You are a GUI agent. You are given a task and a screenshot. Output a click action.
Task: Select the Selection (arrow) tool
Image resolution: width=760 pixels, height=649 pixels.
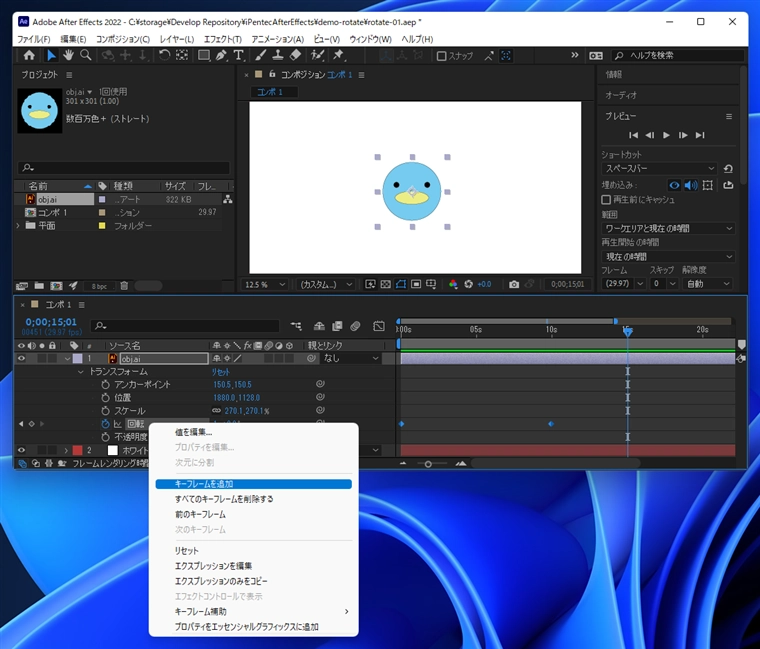51,56
